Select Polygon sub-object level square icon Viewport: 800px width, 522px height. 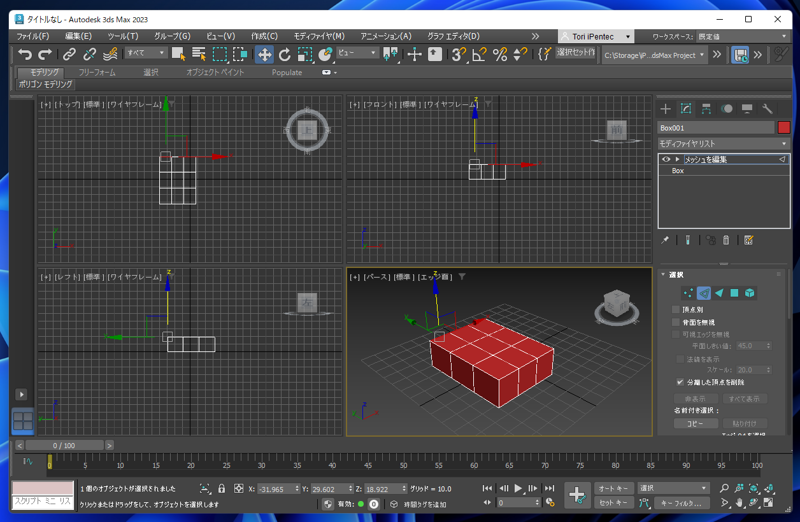click(x=734, y=293)
